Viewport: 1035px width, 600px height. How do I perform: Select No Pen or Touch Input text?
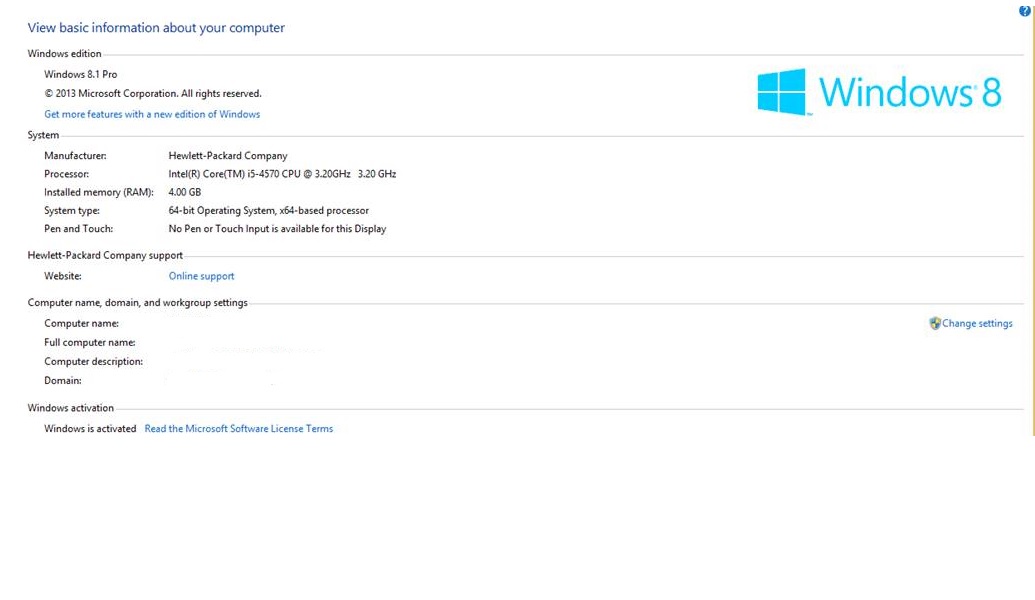pyautogui.click(x=277, y=229)
